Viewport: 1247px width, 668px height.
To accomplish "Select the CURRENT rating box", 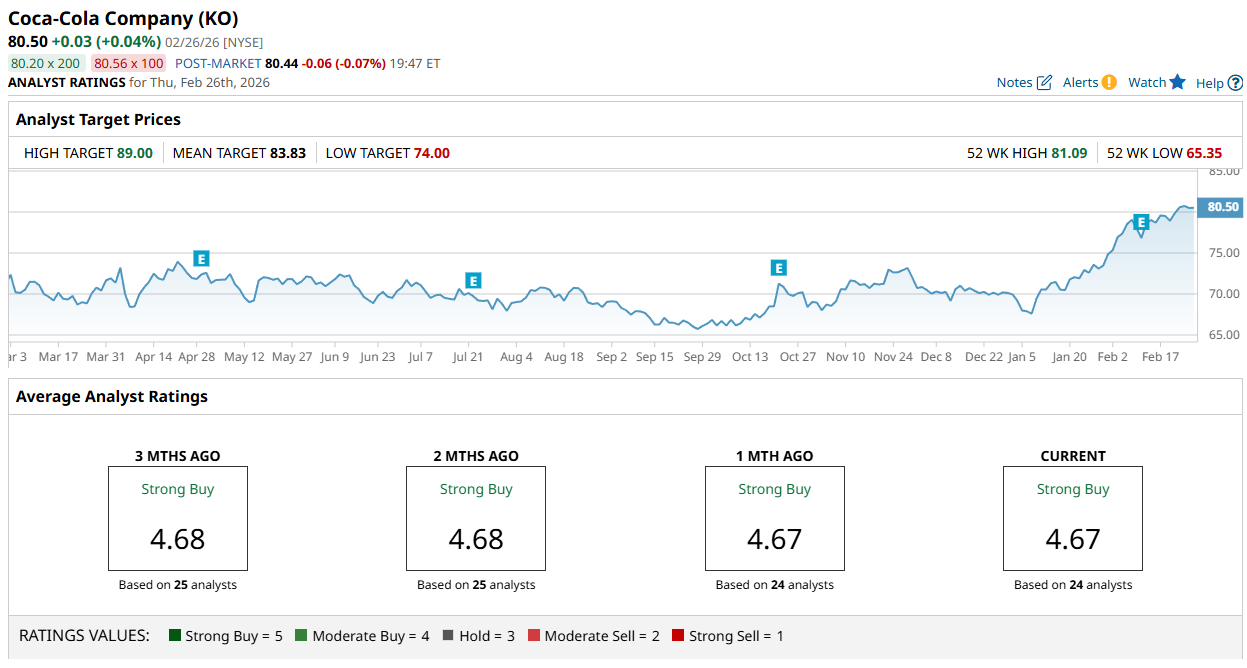I will click(1073, 518).
